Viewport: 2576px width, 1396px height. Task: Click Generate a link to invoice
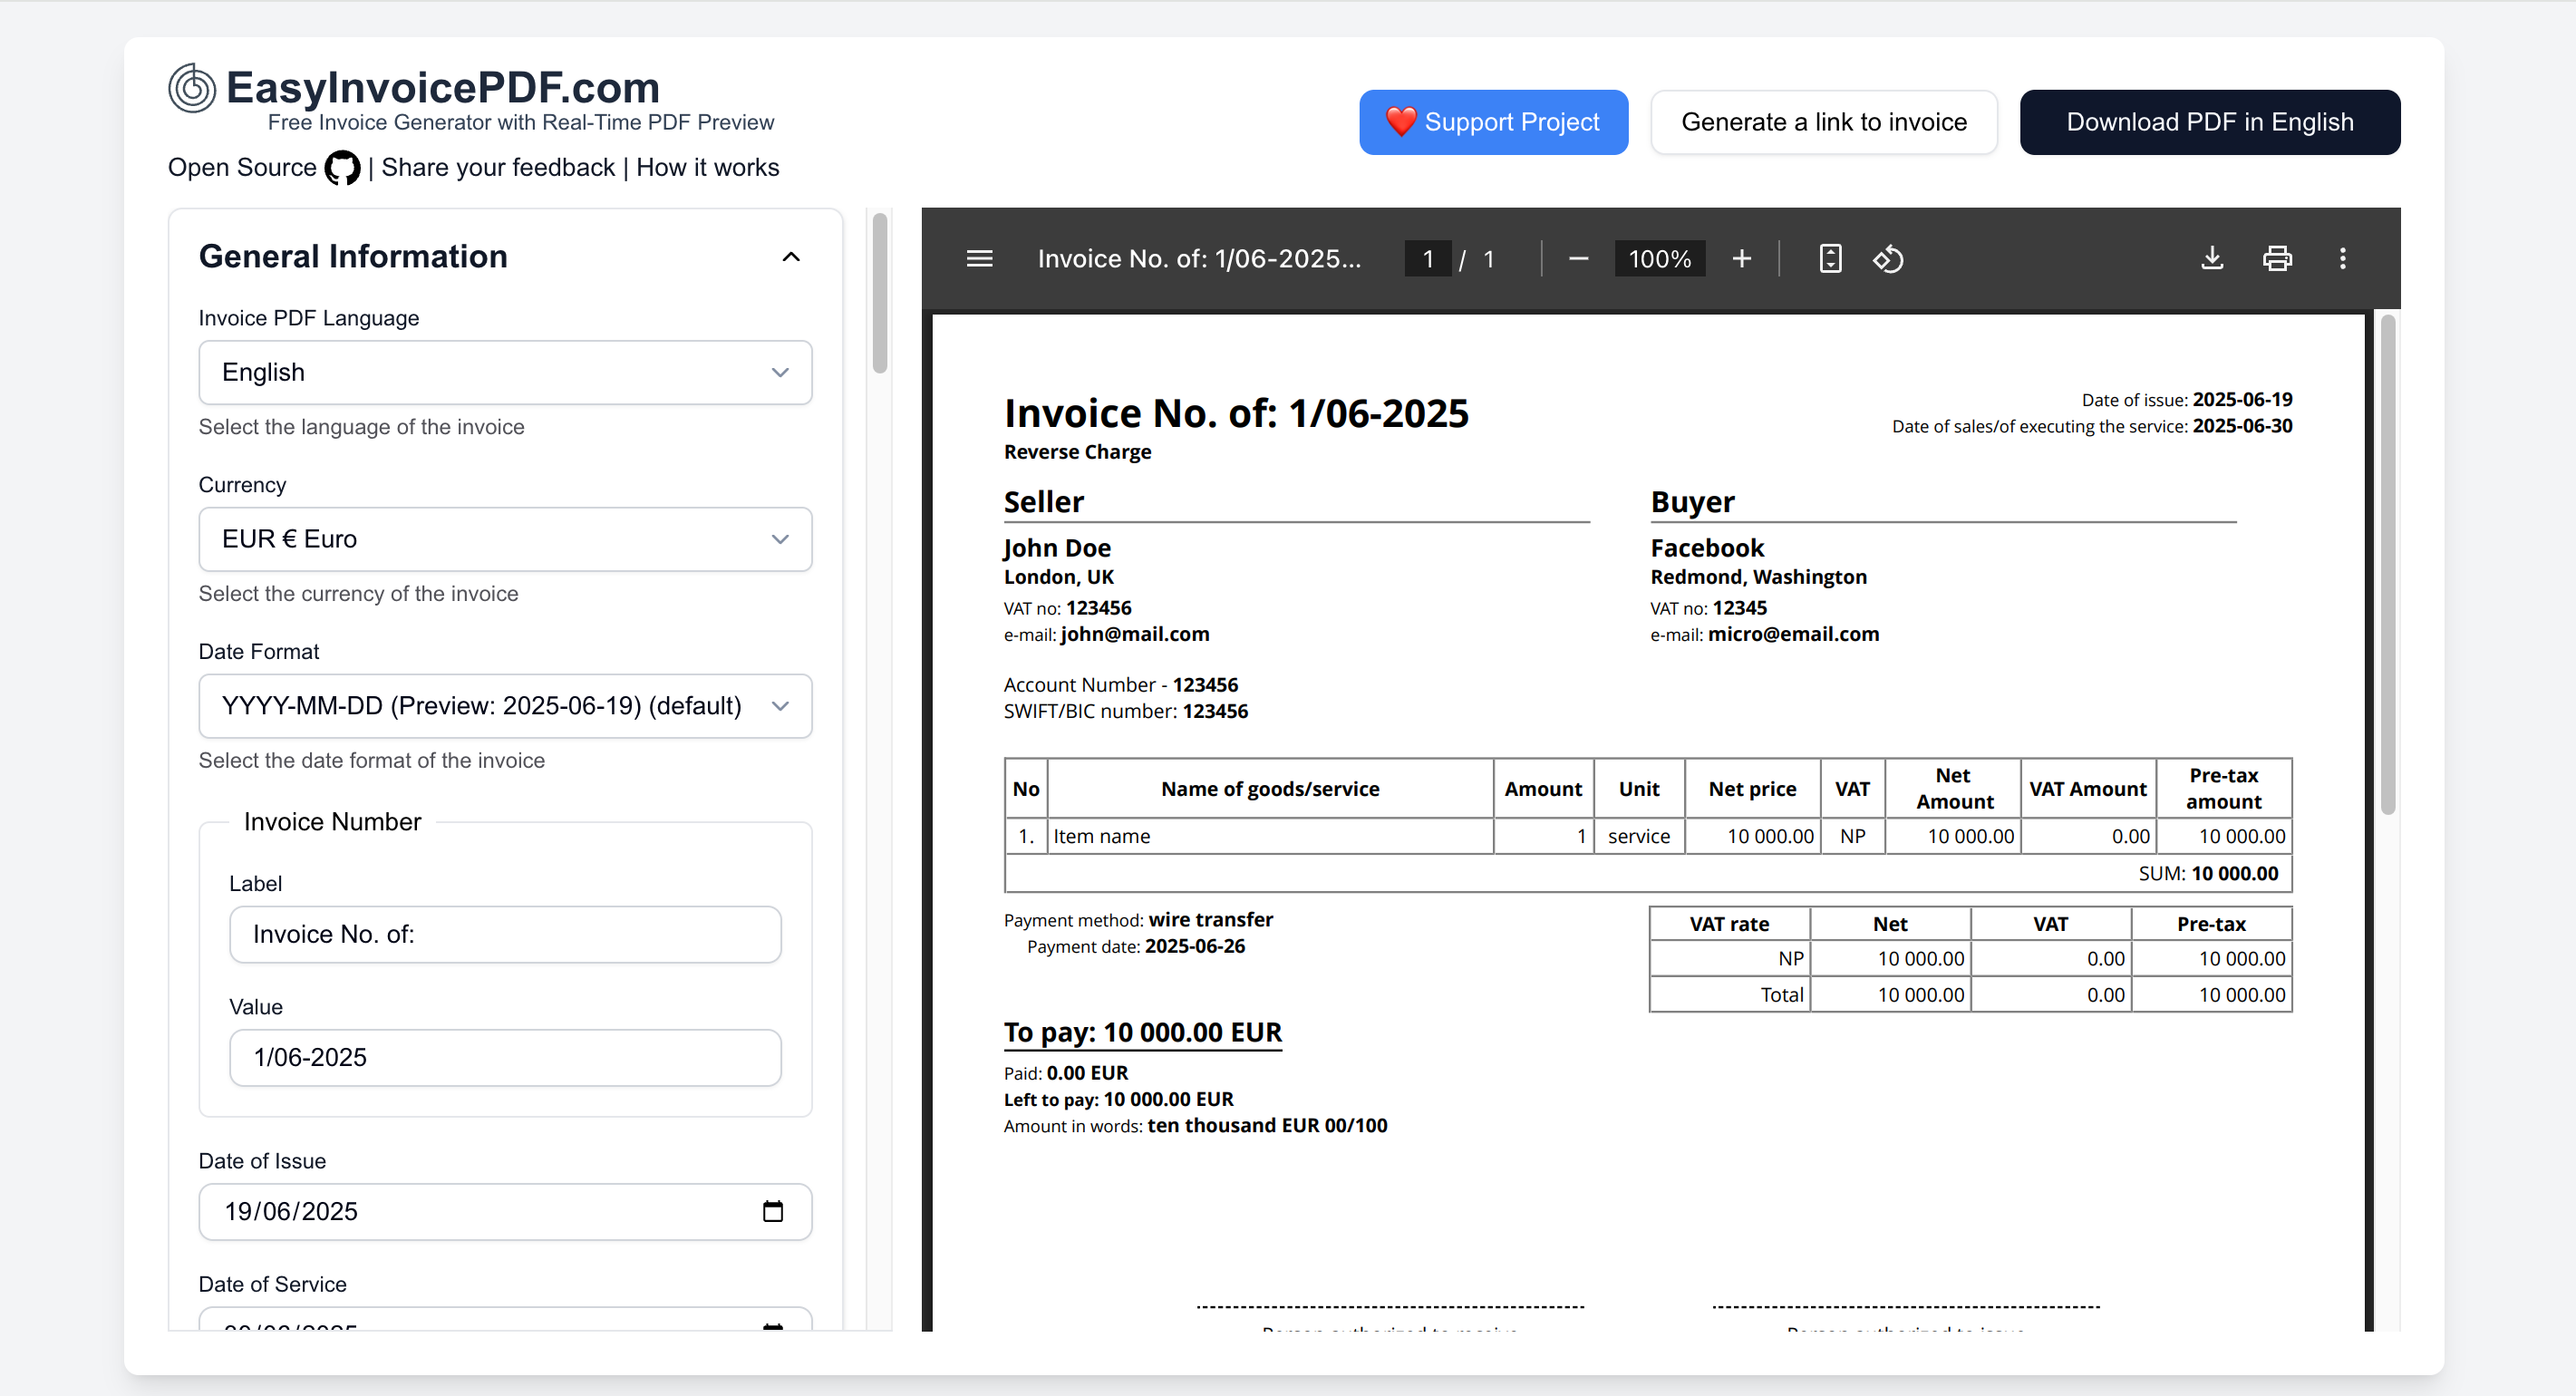(x=1823, y=122)
